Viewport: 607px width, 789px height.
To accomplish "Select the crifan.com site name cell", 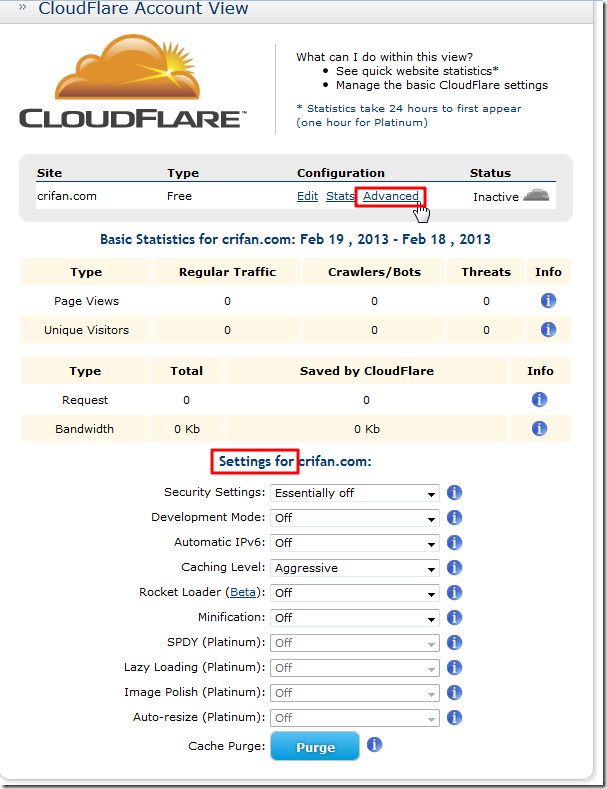I will coord(67,196).
